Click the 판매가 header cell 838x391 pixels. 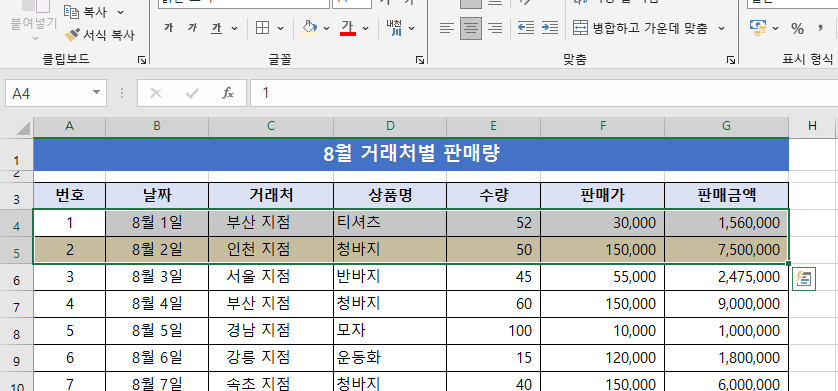602,196
